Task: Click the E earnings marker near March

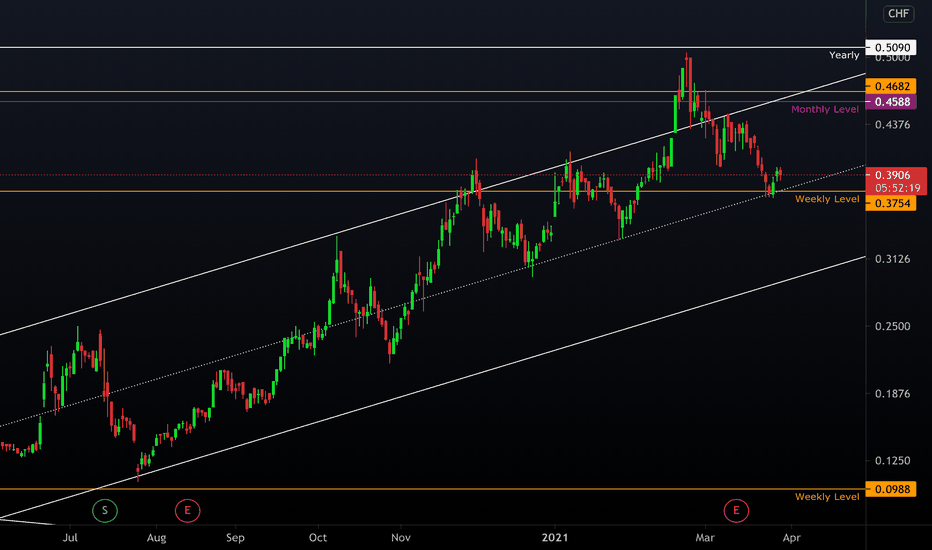Action: 736,510
